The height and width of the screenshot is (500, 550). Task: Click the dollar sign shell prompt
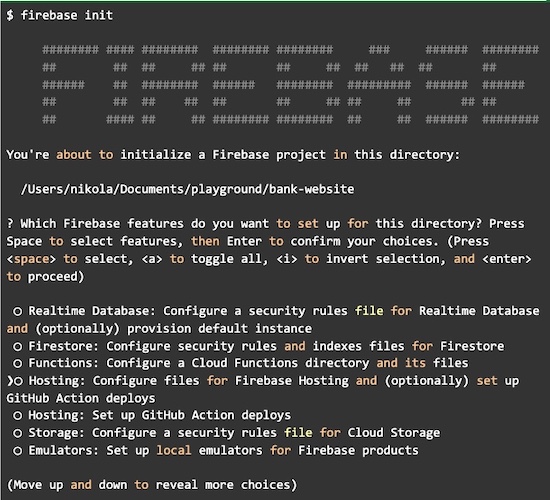coord(10,15)
